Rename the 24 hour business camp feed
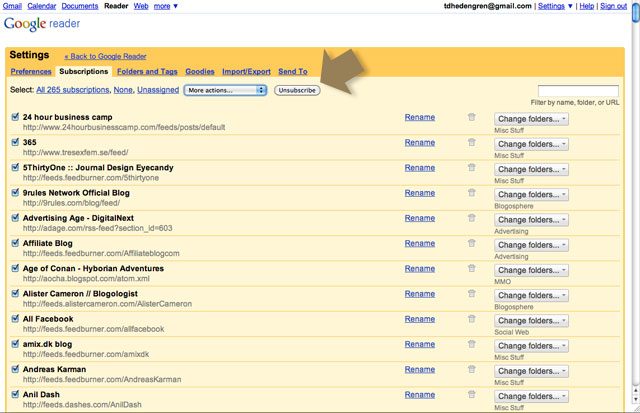The height and width of the screenshot is (413, 640). (420, 117)
